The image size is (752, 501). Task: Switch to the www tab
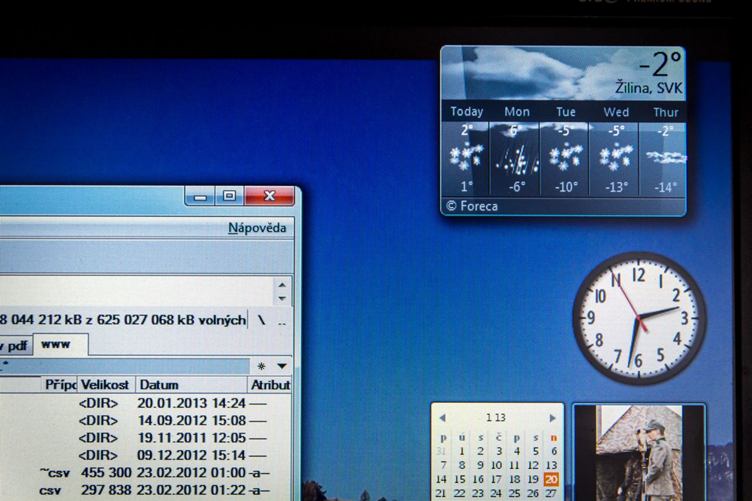point(60,345)
